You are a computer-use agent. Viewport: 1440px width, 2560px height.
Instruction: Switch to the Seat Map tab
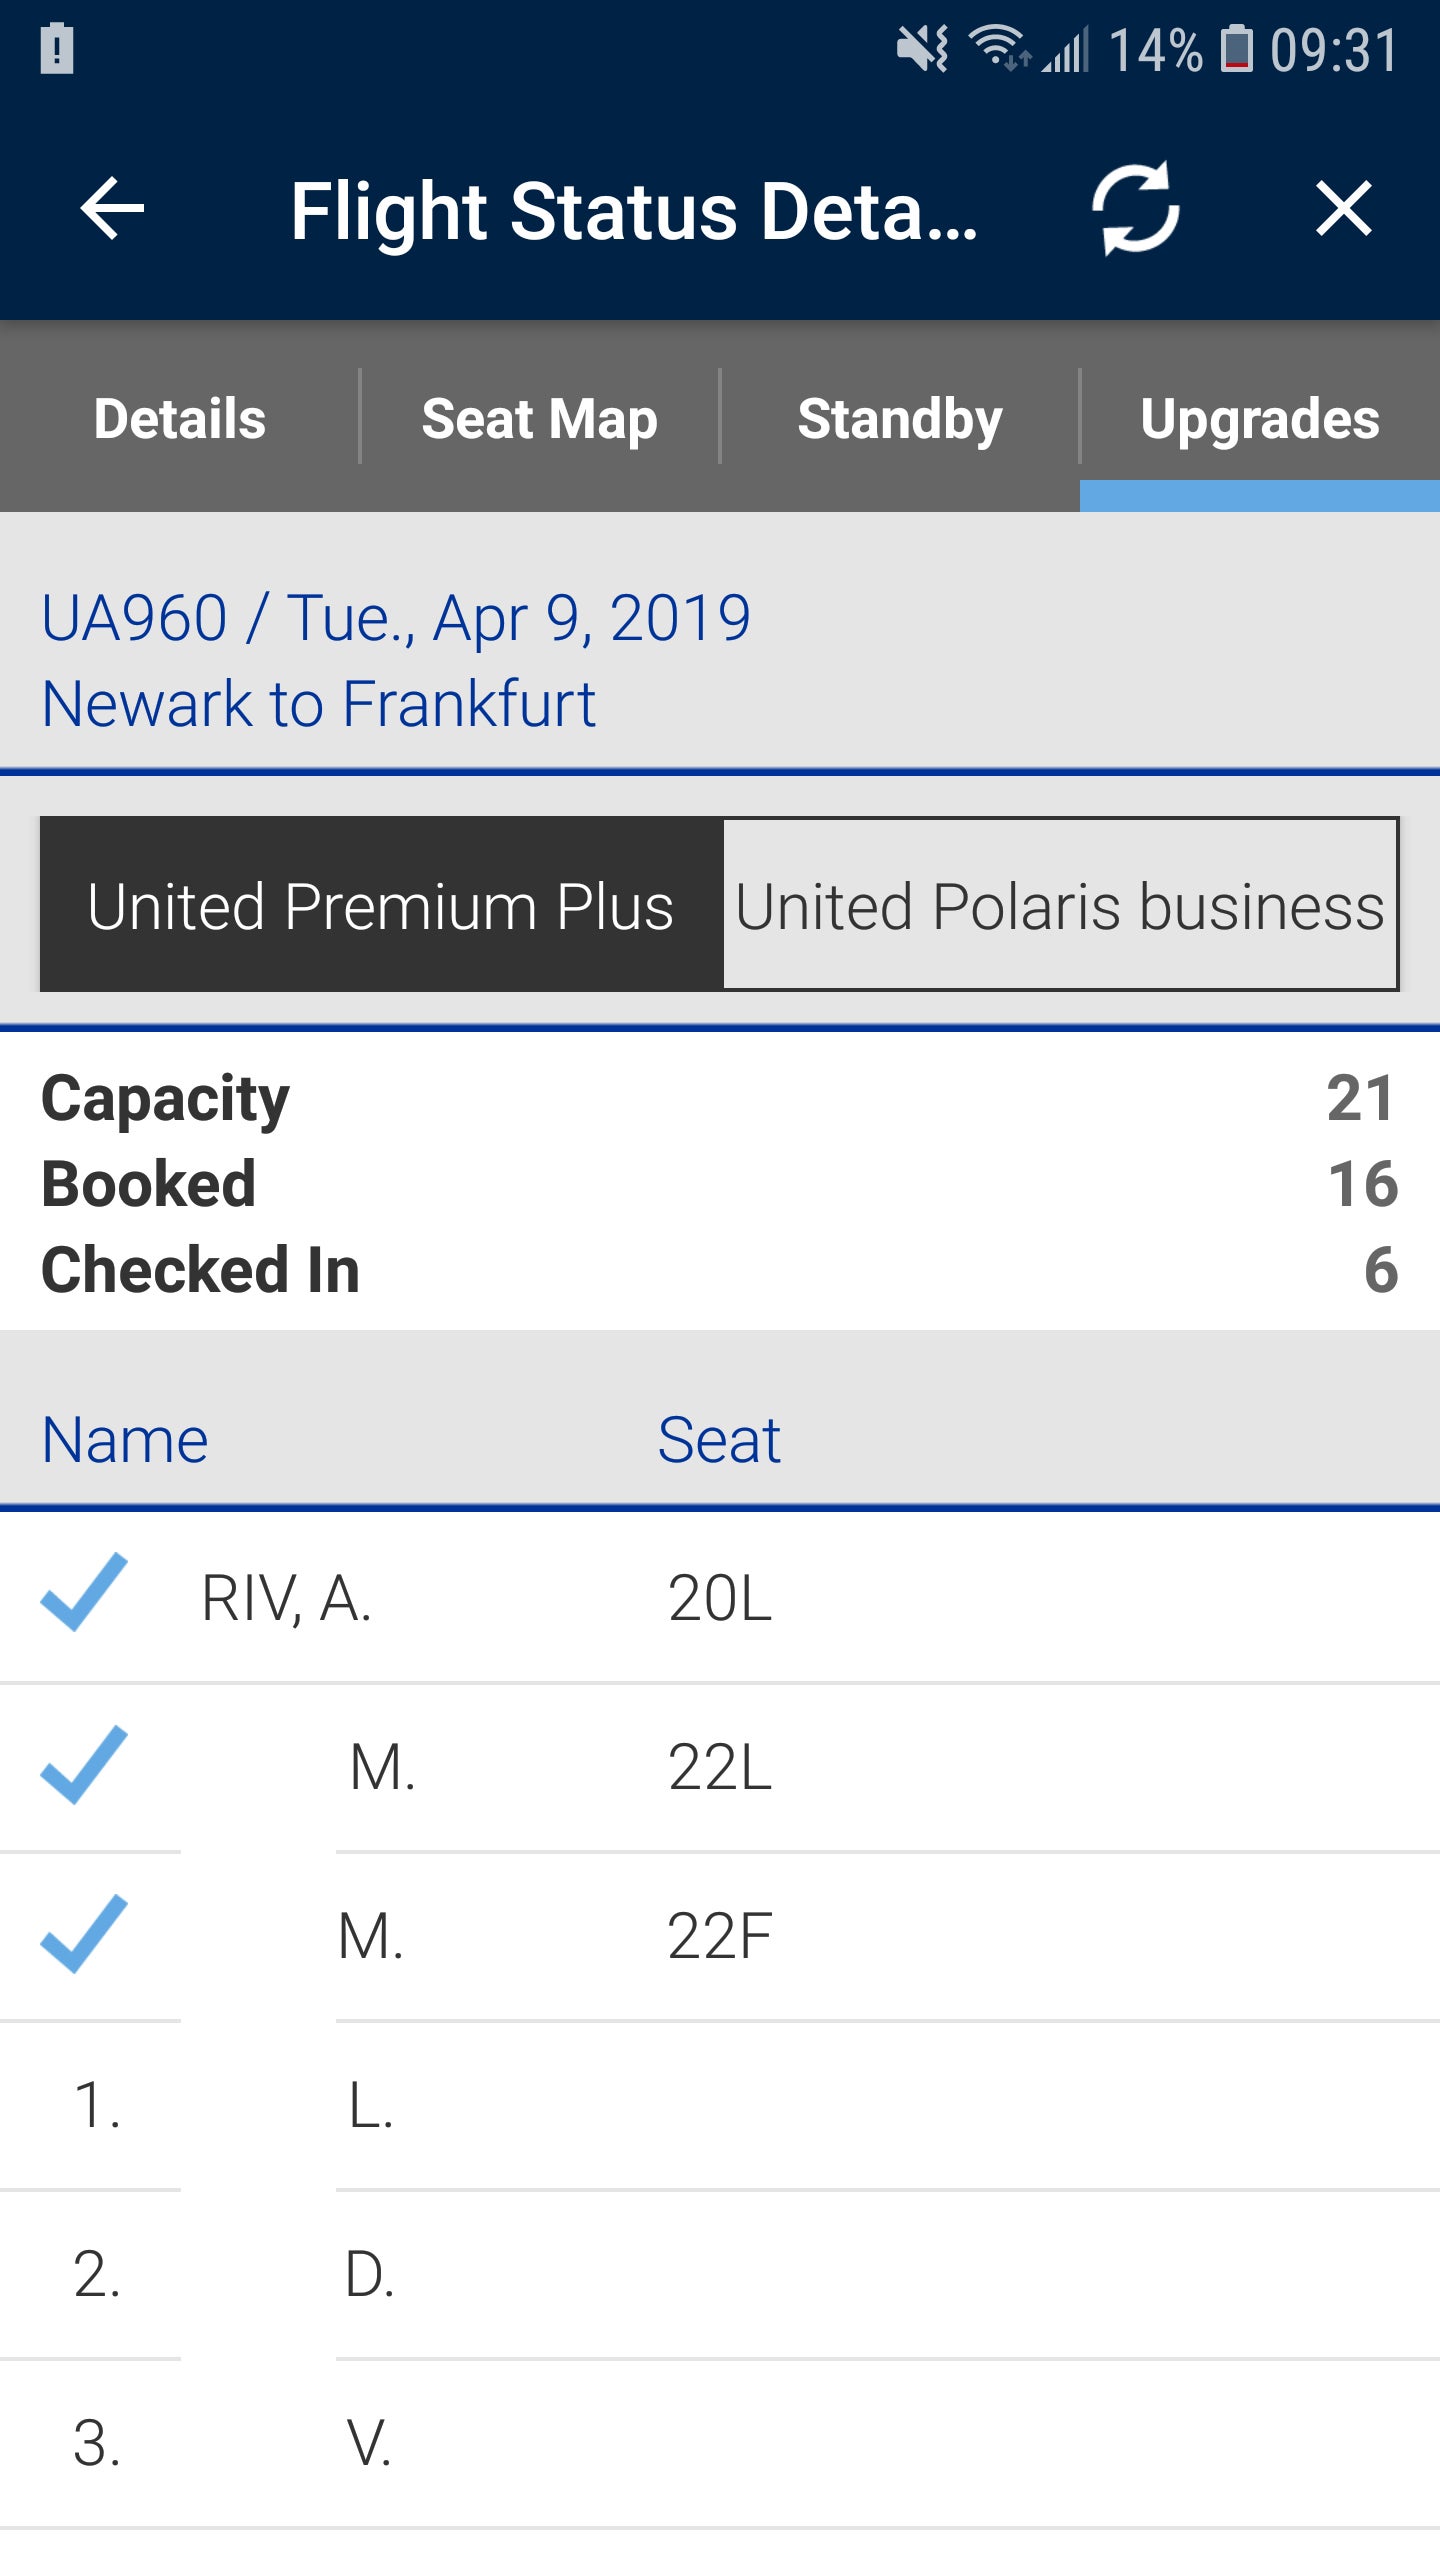click(x=540, y=418)
